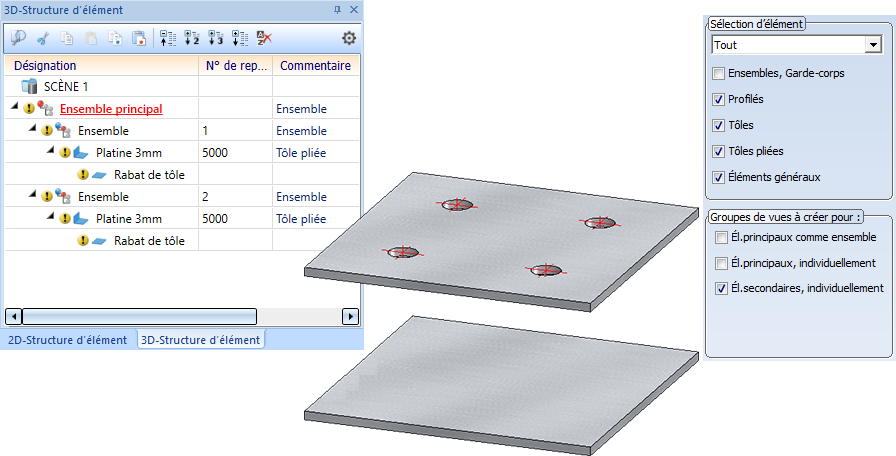The image size is (896, 456).
Task: Enable the Ensembles, Garde-corps checkbox
Action: (718, 73)
